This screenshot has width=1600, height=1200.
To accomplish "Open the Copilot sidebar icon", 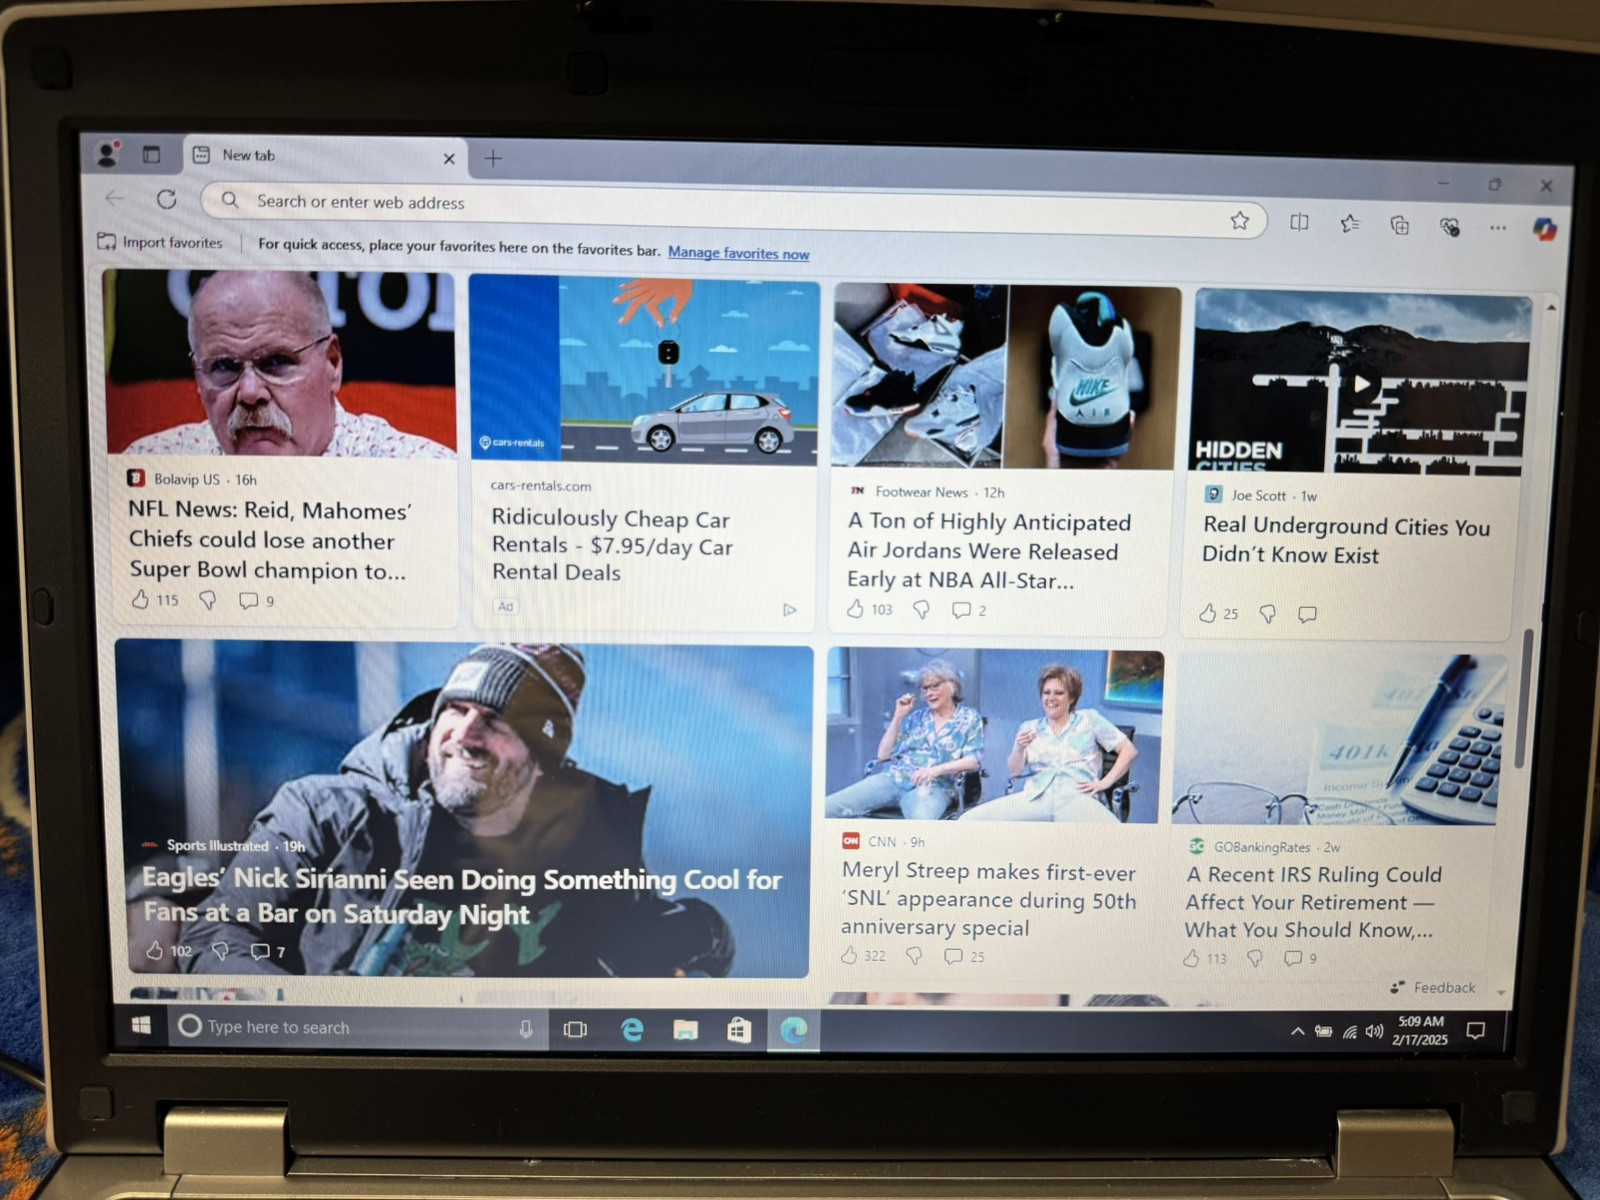I will coord(1545,229).
